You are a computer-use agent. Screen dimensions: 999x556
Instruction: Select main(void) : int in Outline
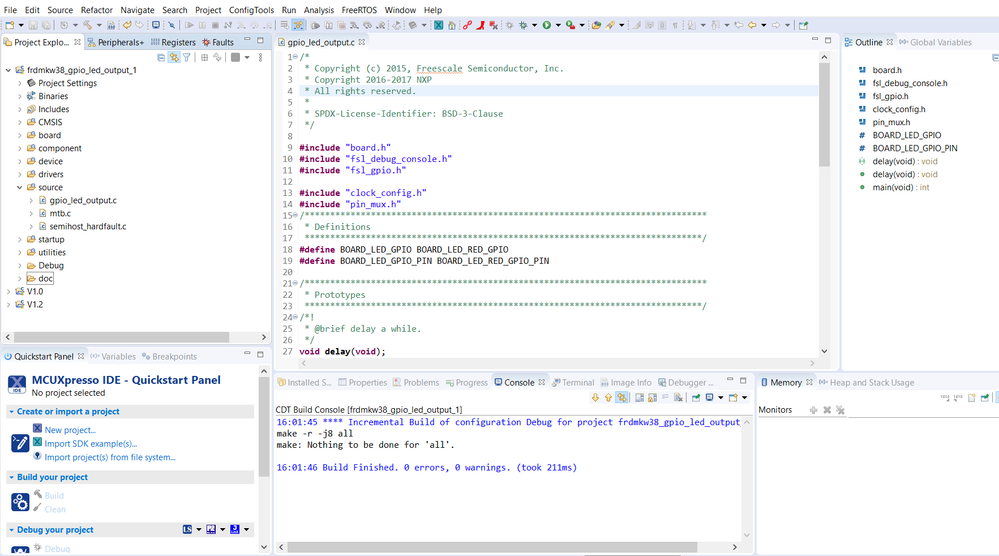pos(900,187)
